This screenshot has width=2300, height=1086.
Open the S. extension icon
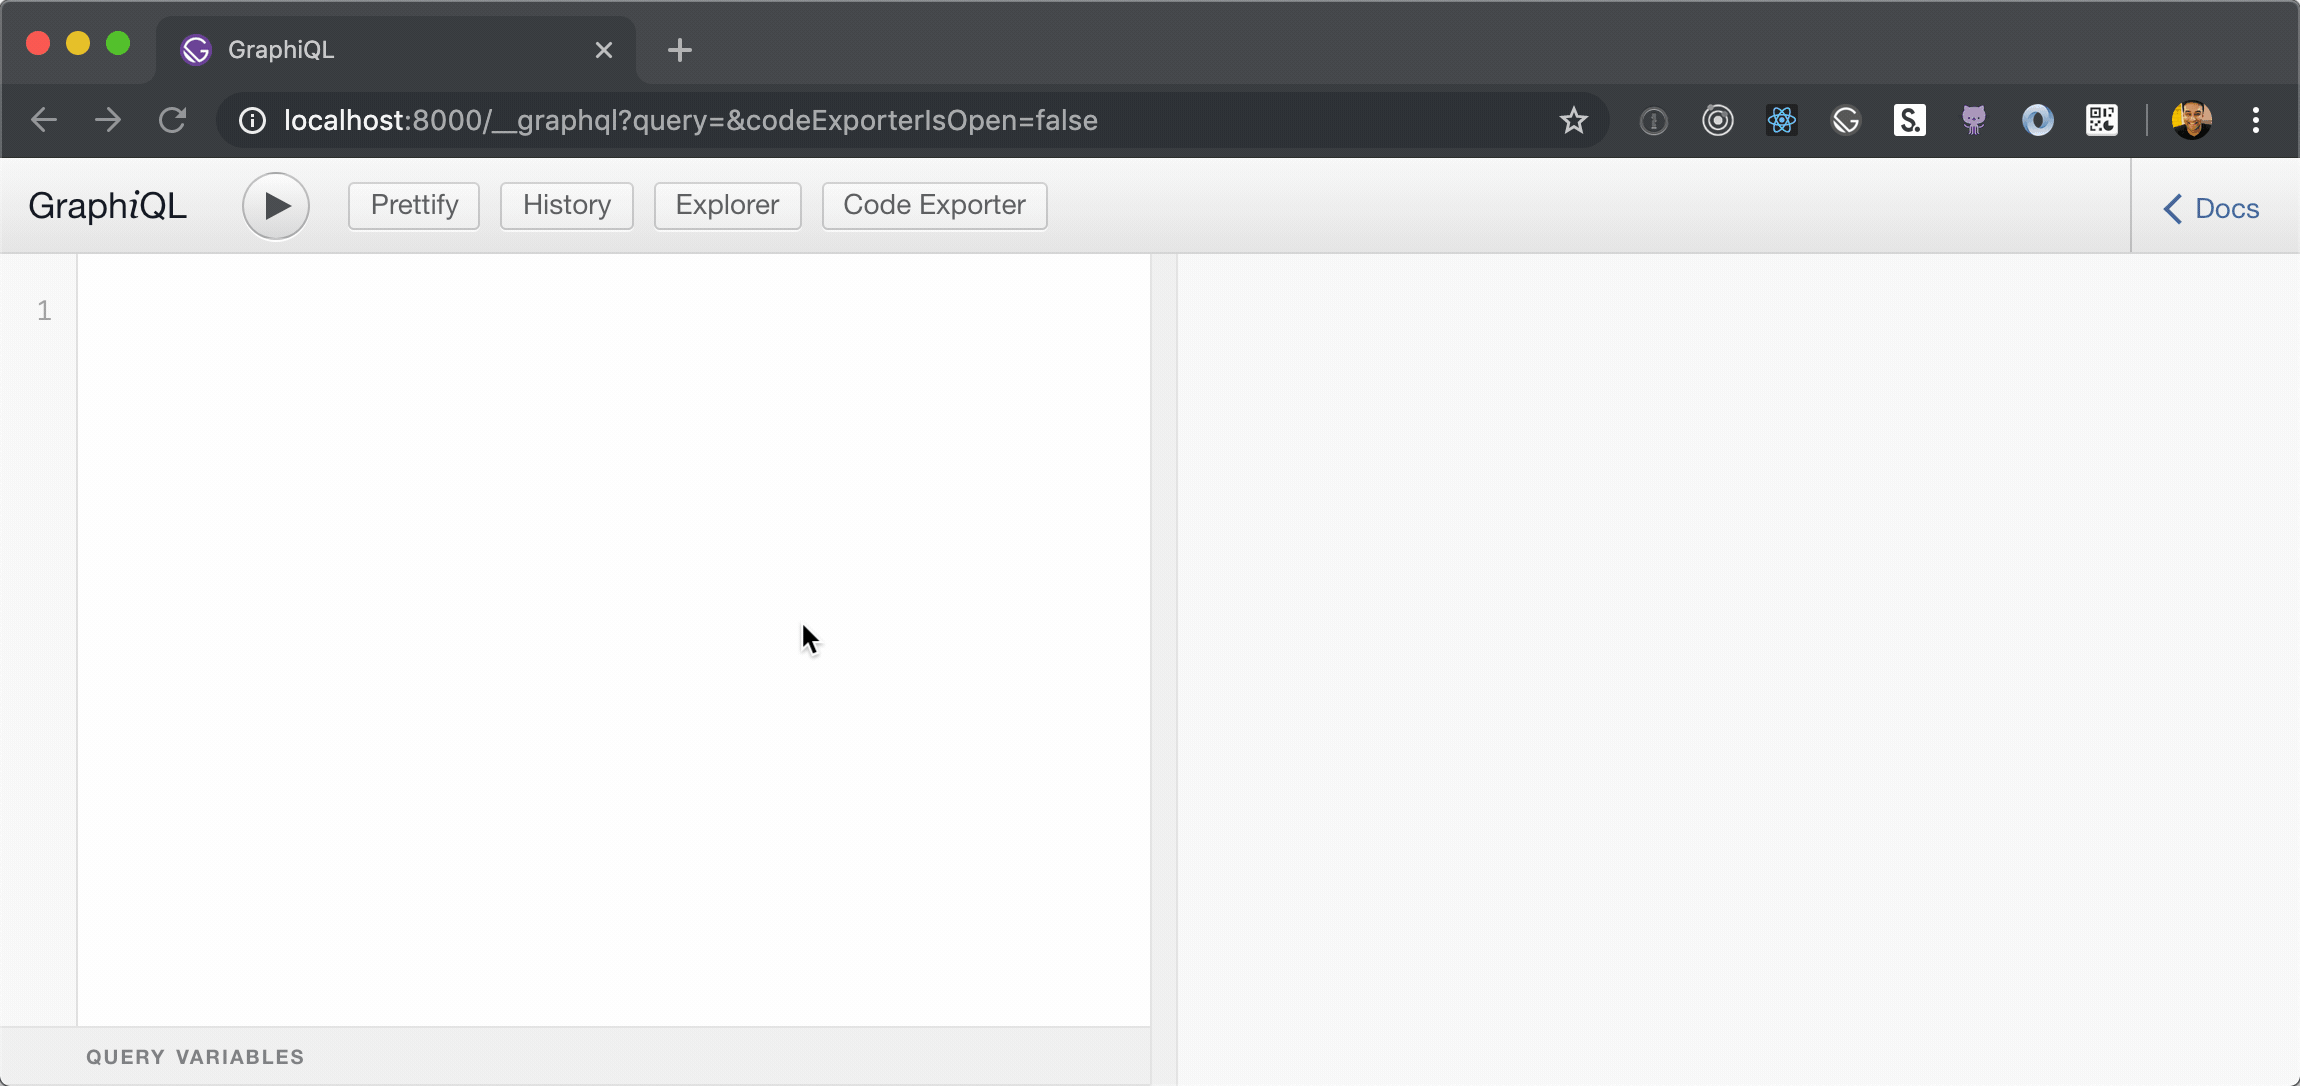[x=1910, y=120]
